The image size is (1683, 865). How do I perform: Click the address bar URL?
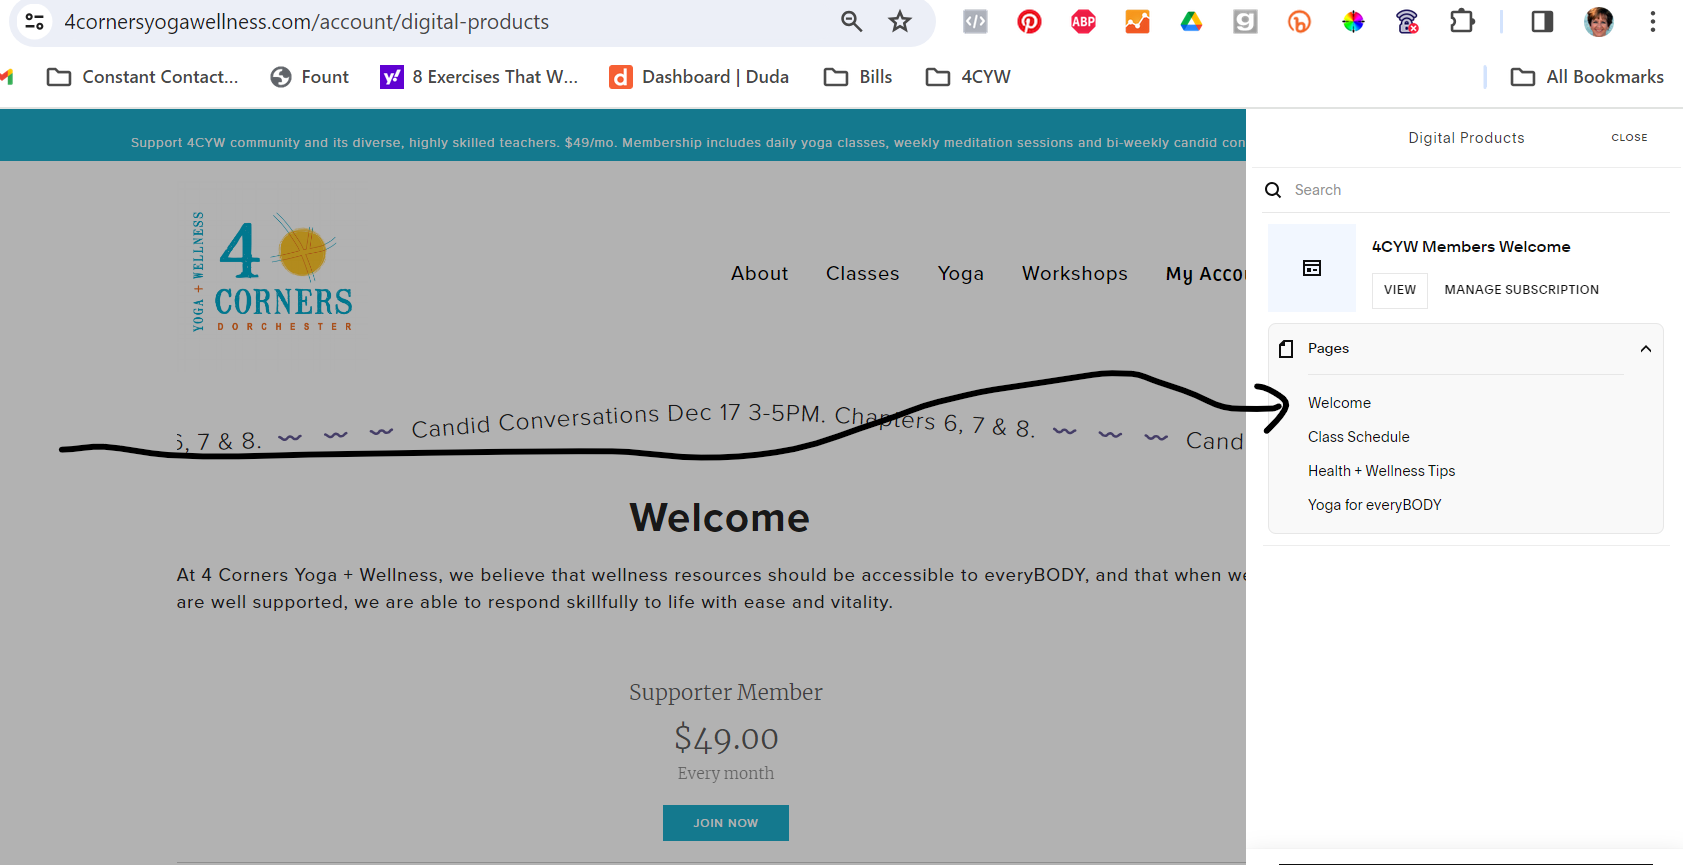(306, 22)
